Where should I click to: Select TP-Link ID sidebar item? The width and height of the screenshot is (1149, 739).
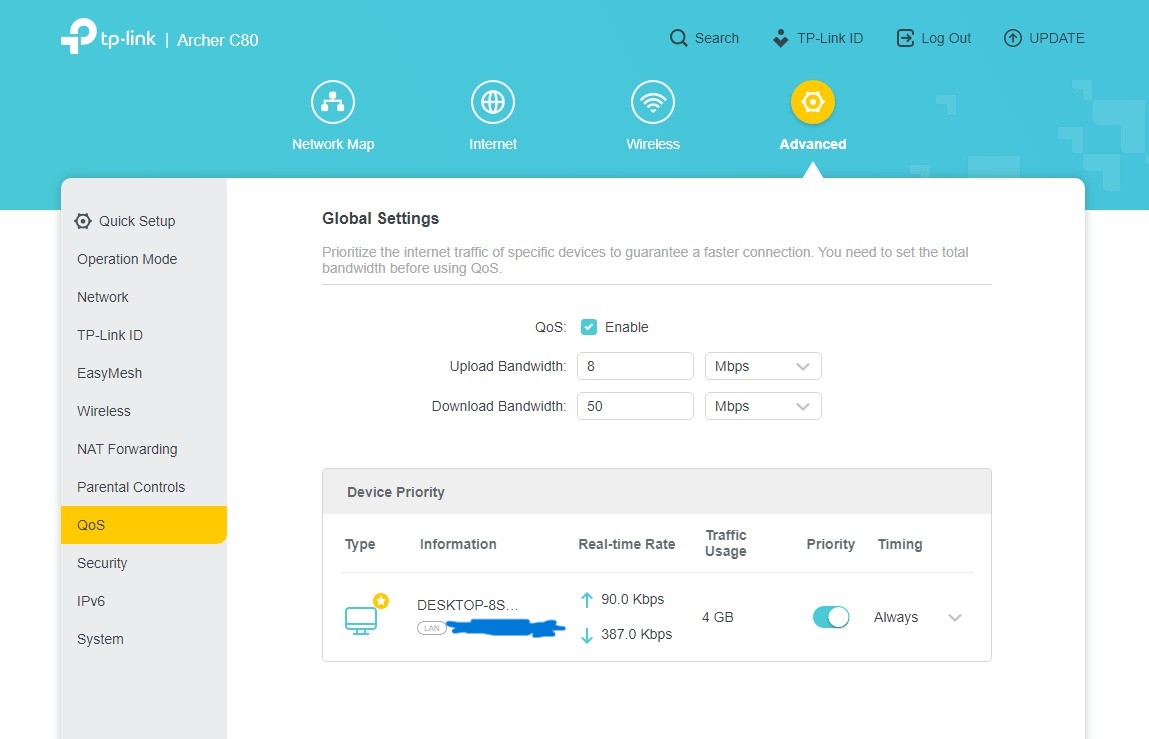point(144,335)
